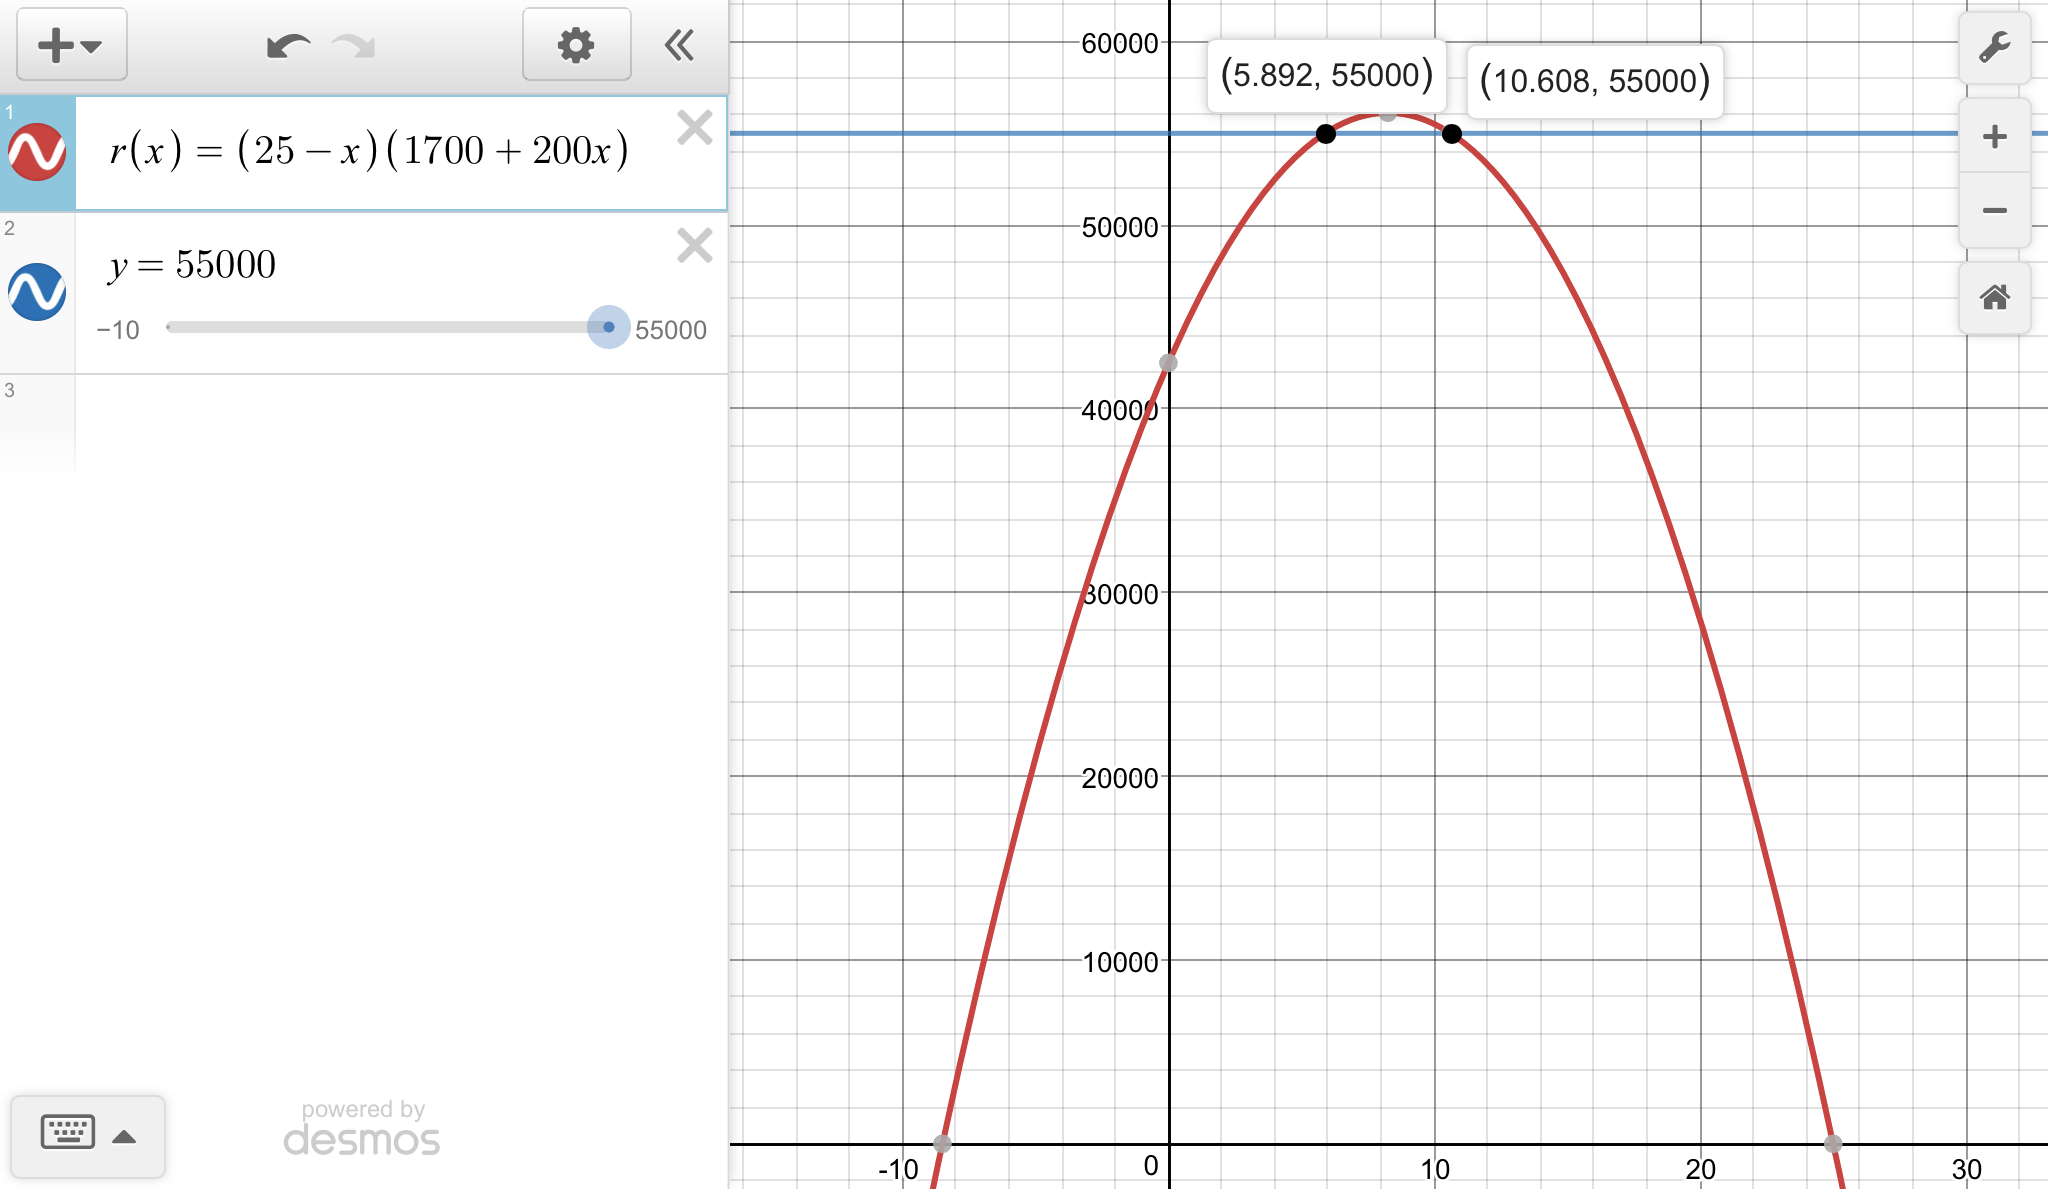Show the on-screen keyboard
The height and width of the screenshot is (1189, 2048).
click(68, 1133)
